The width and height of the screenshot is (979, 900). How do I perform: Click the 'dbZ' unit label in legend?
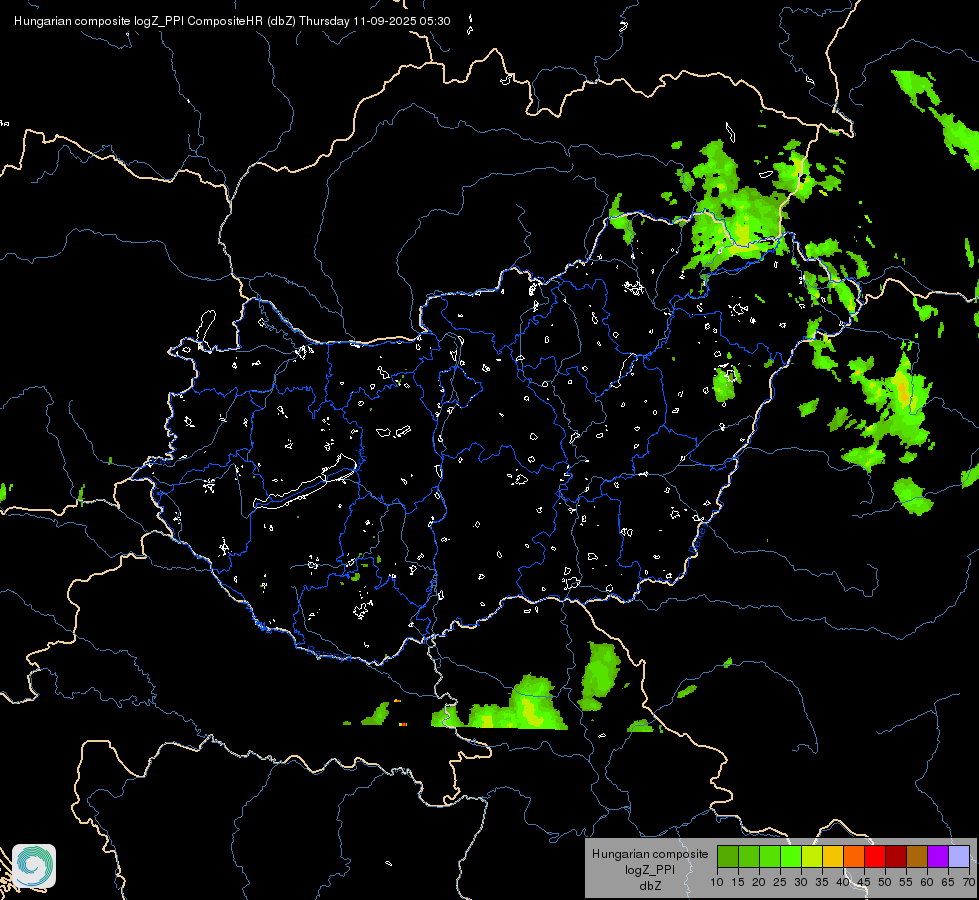(650, 886)
